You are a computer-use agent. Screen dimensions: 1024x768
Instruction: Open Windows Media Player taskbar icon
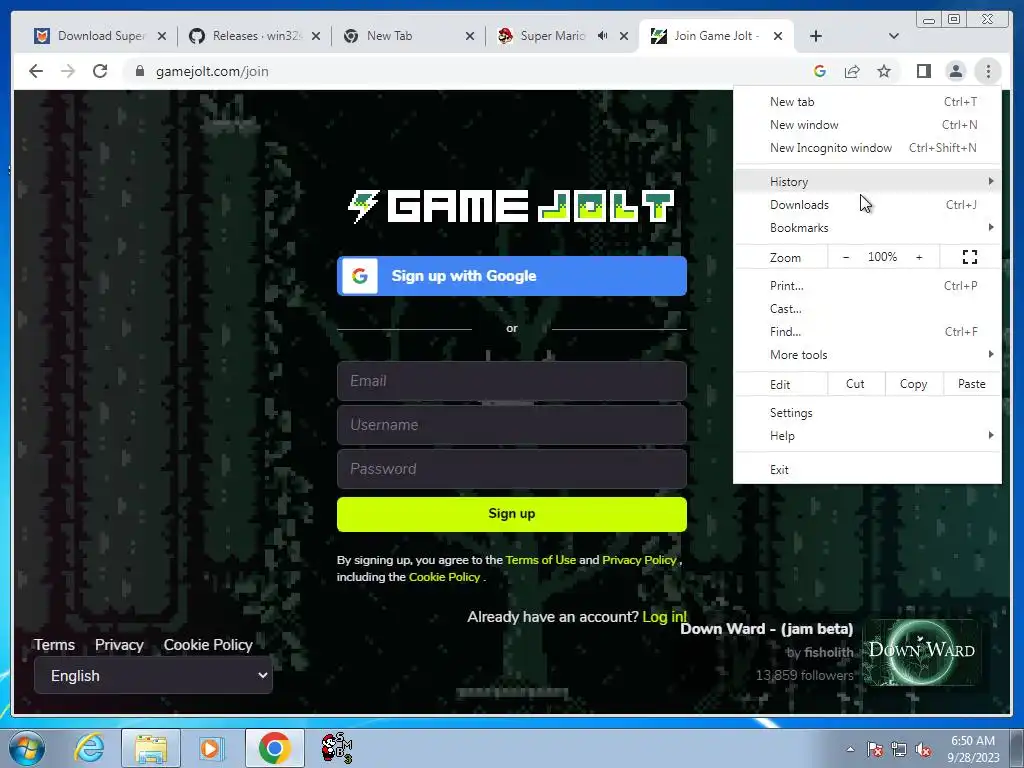click(x=211, y=748)
